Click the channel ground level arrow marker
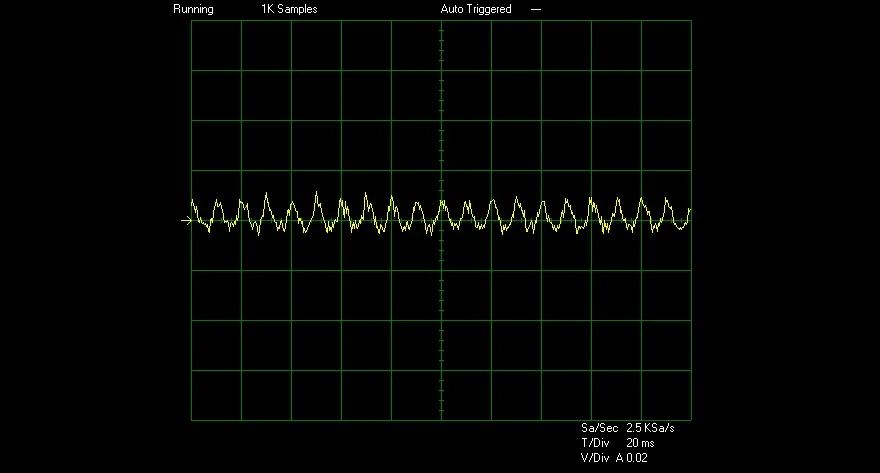The image size is (880, 473). point(186,221)
